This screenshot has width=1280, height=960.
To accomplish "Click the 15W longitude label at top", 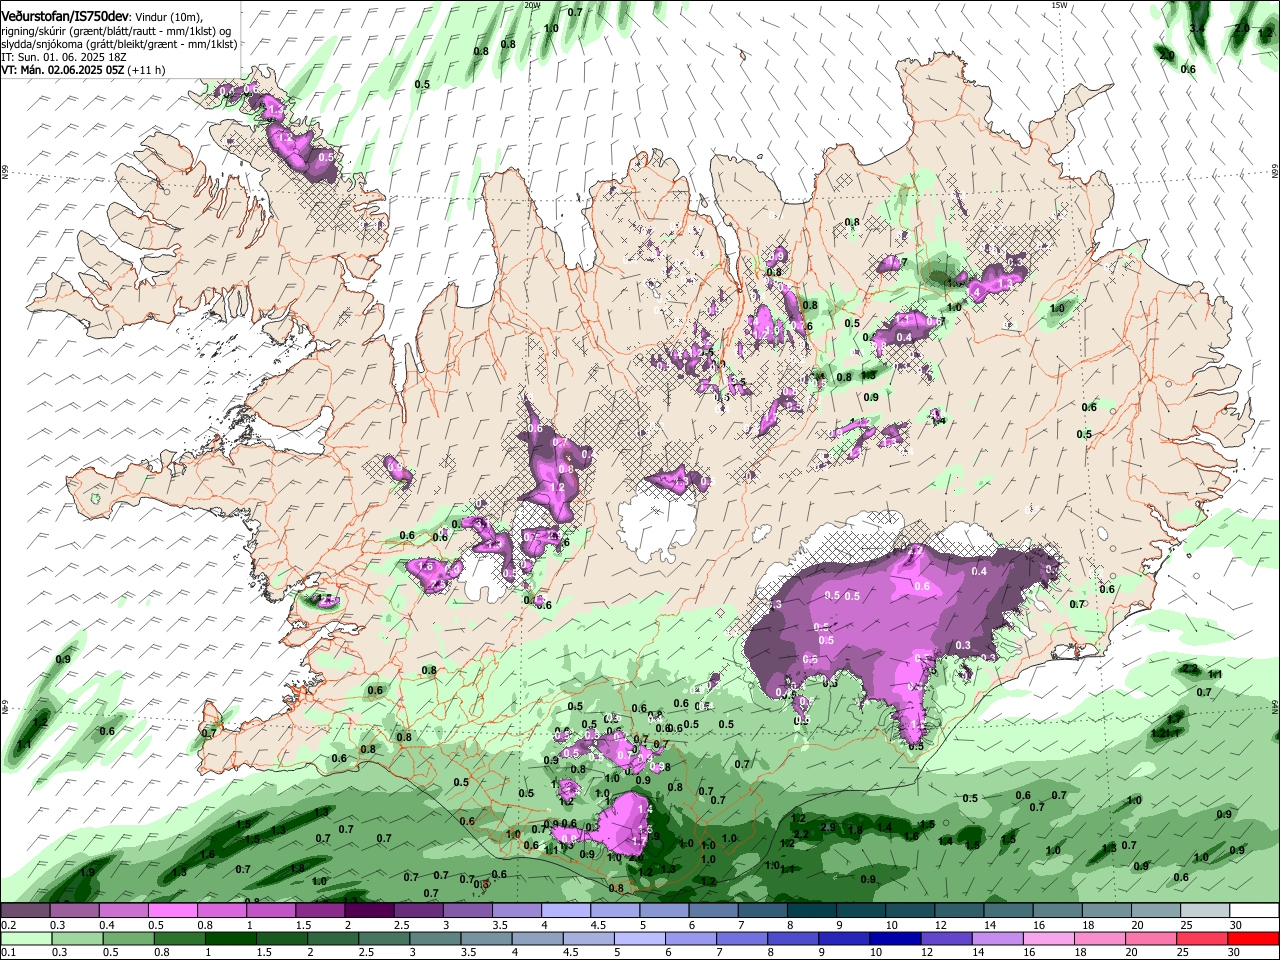I will tap(1059, 5).
